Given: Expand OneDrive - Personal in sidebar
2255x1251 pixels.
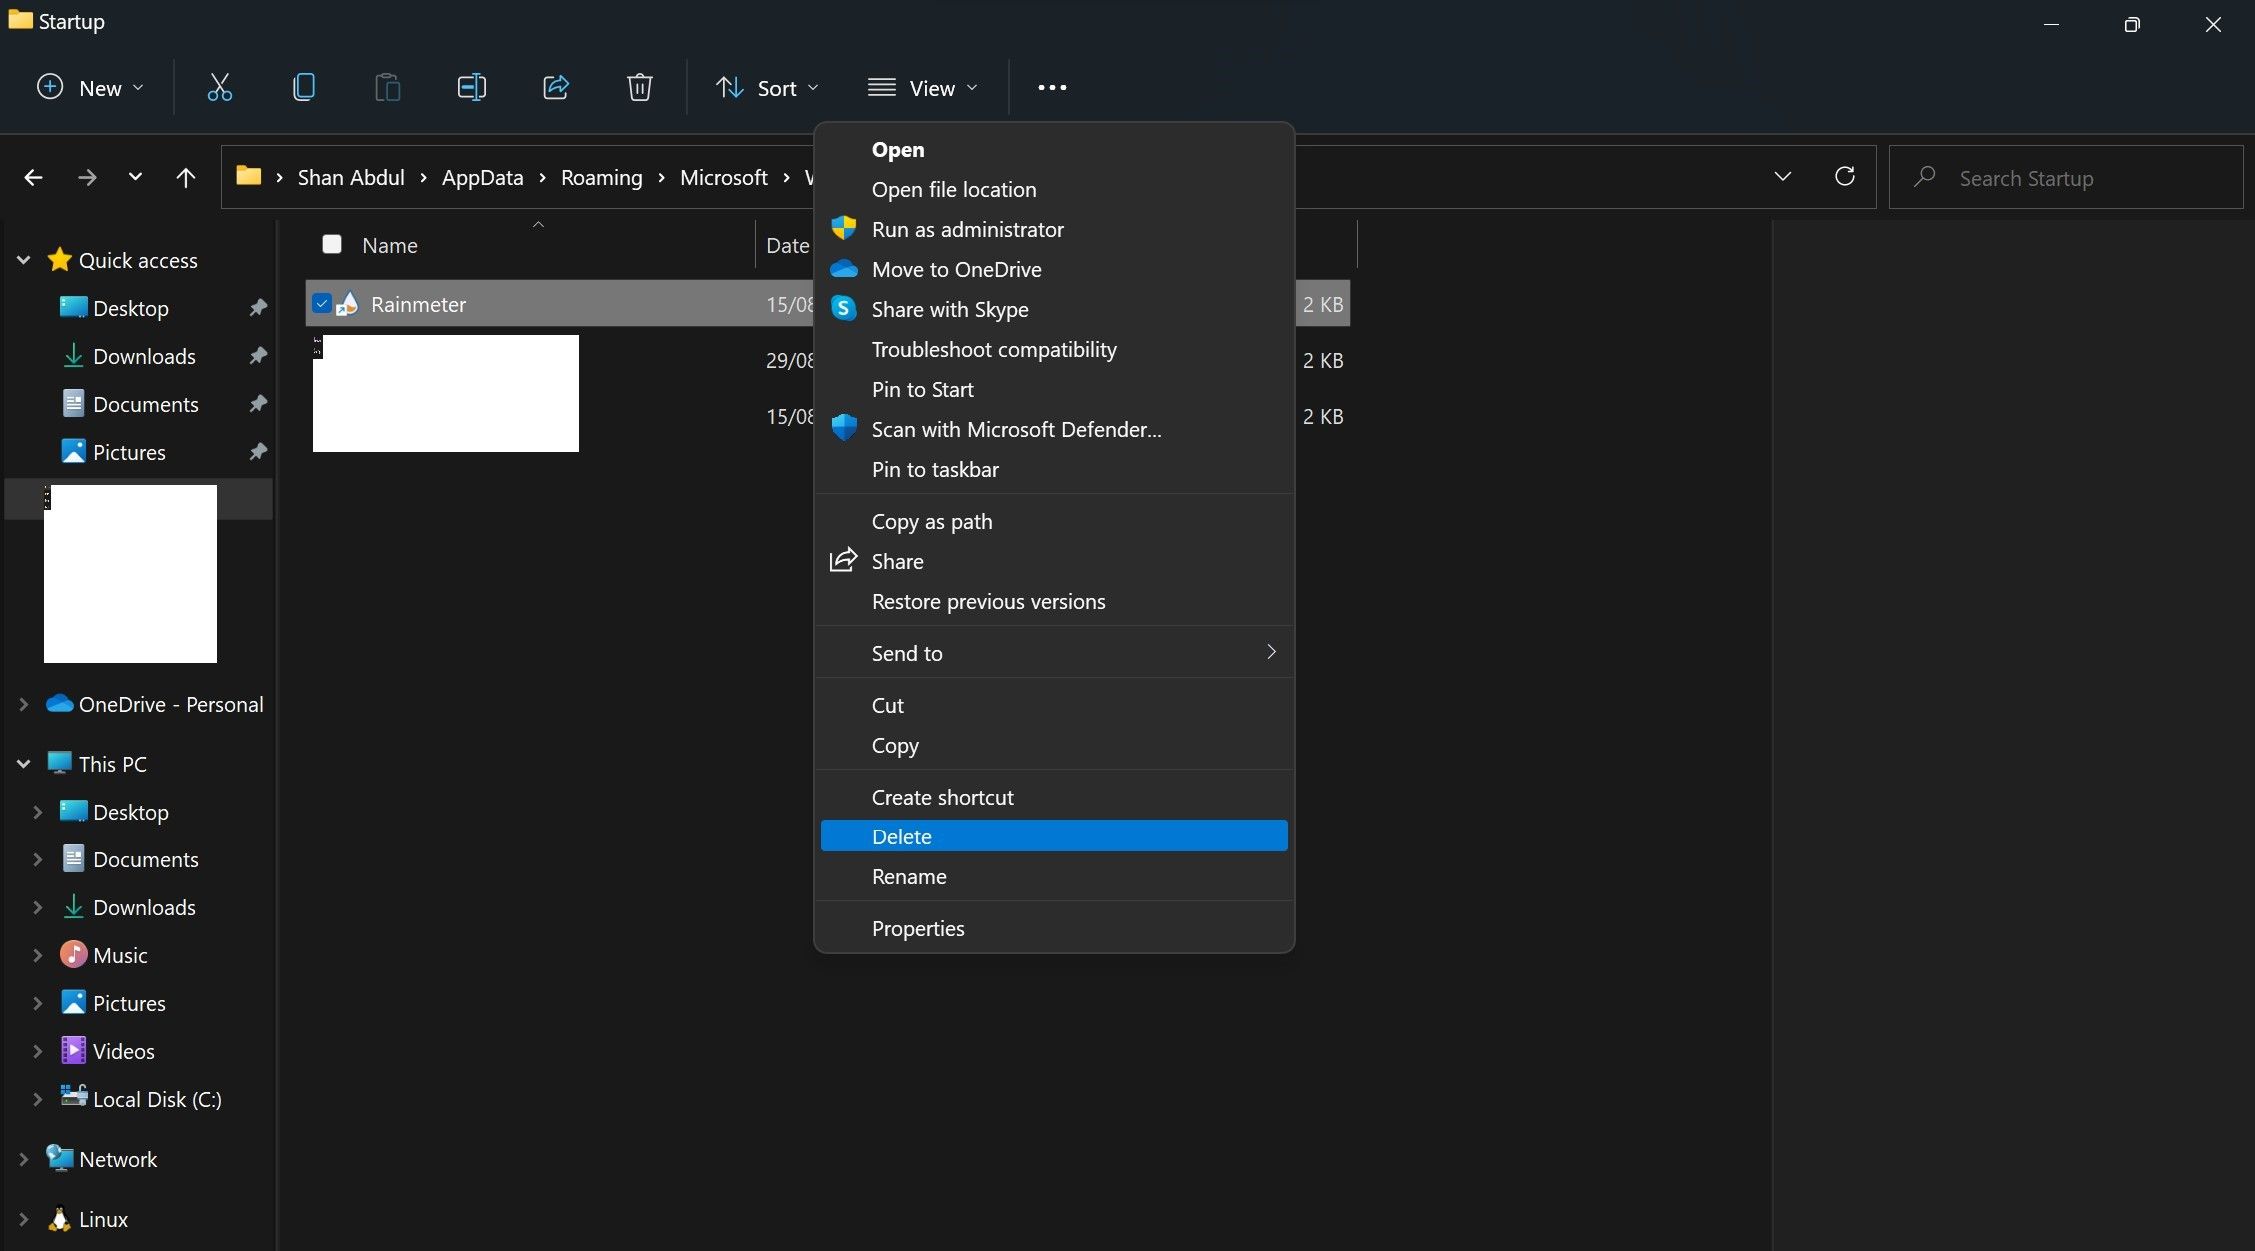Looking at the screenshot, I should [x=23, y=704].
